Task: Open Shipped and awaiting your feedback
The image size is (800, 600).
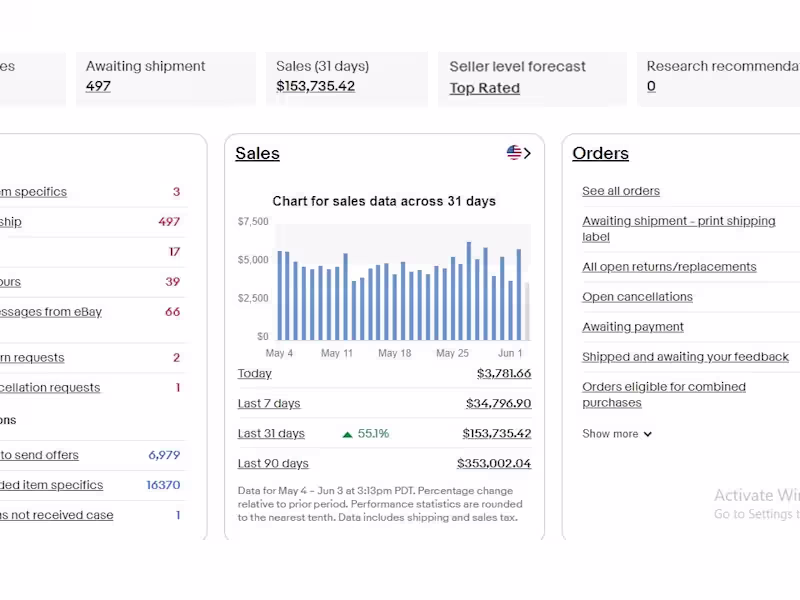Action: point(685,357)
